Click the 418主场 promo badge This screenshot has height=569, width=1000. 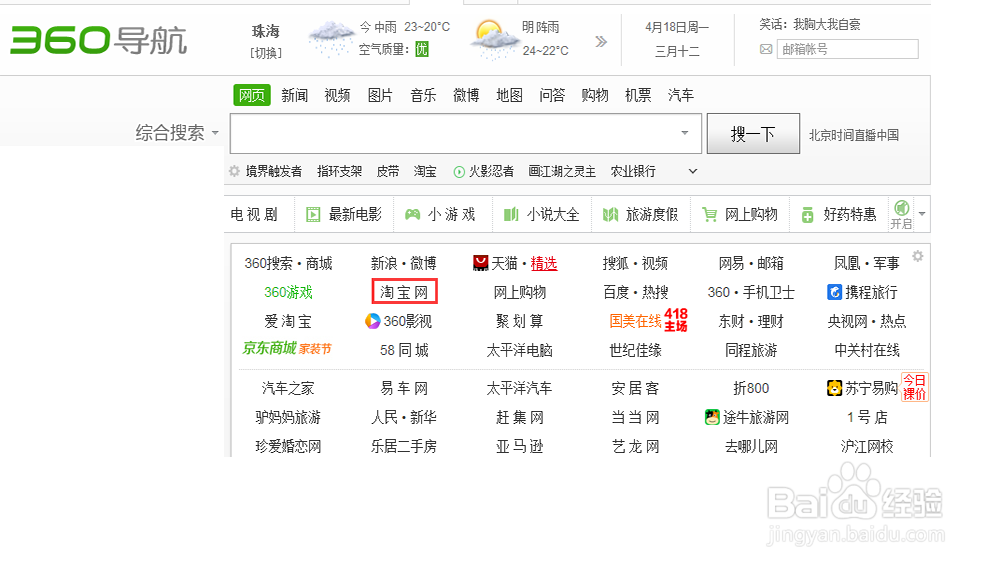point(676,320)
